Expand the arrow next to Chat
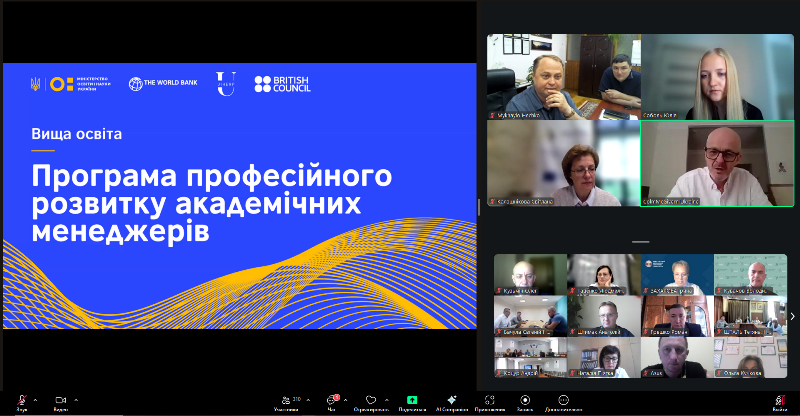Screen dimensions: 800x416 pyautogui.click(x=348, y=399)
